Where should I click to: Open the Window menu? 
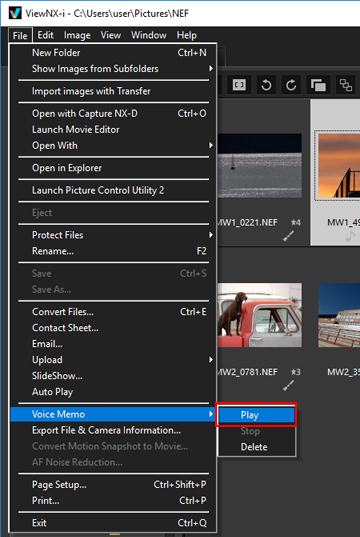[x=149, y=35]
